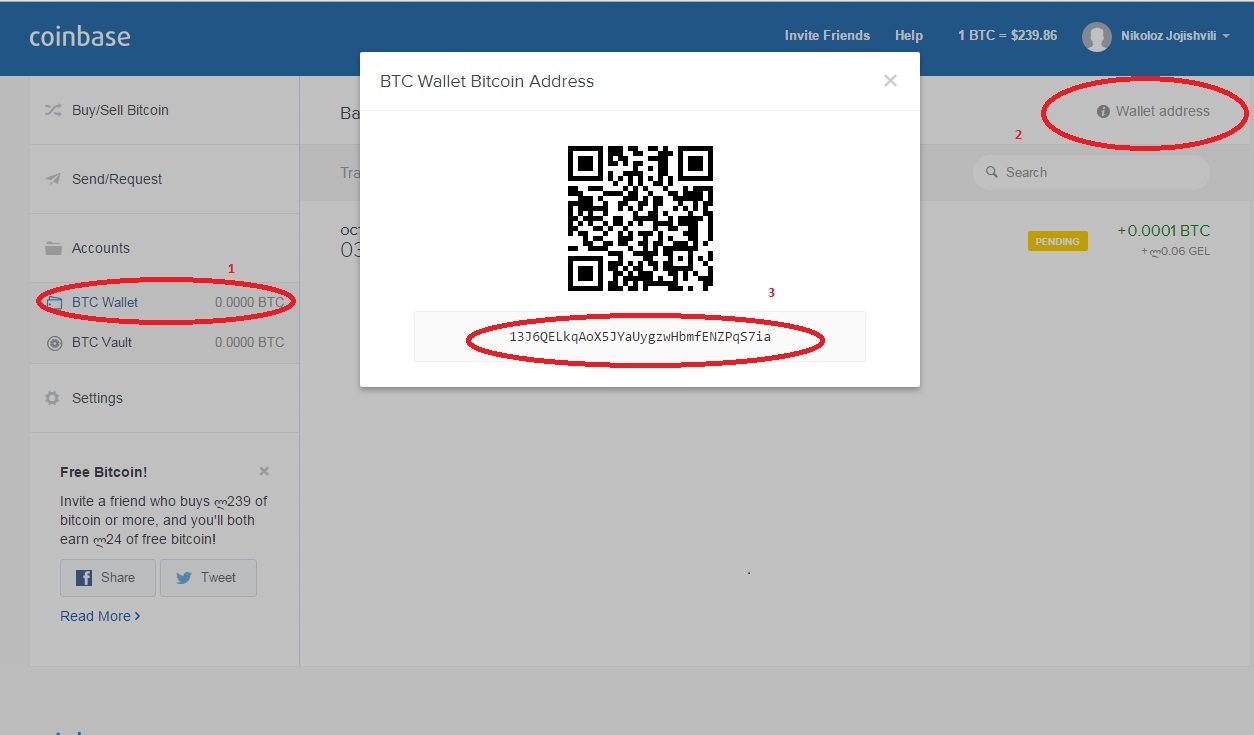This screenshot has height=735, width=1254.
Task: Click the BTC Wallet Bitcoin Address title
Action: (487, 81)
